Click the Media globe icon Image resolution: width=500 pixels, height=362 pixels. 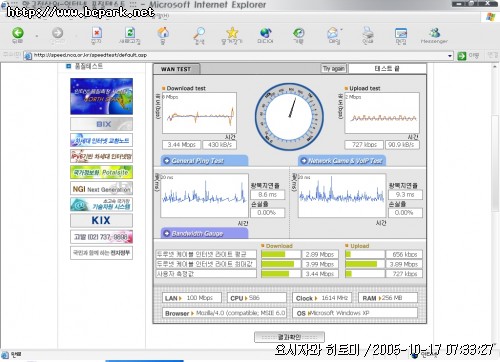point(265,33)
